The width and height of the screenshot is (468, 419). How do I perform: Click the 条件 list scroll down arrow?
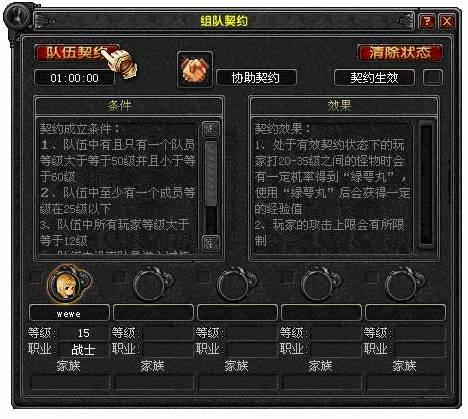(x=211, y=243)
